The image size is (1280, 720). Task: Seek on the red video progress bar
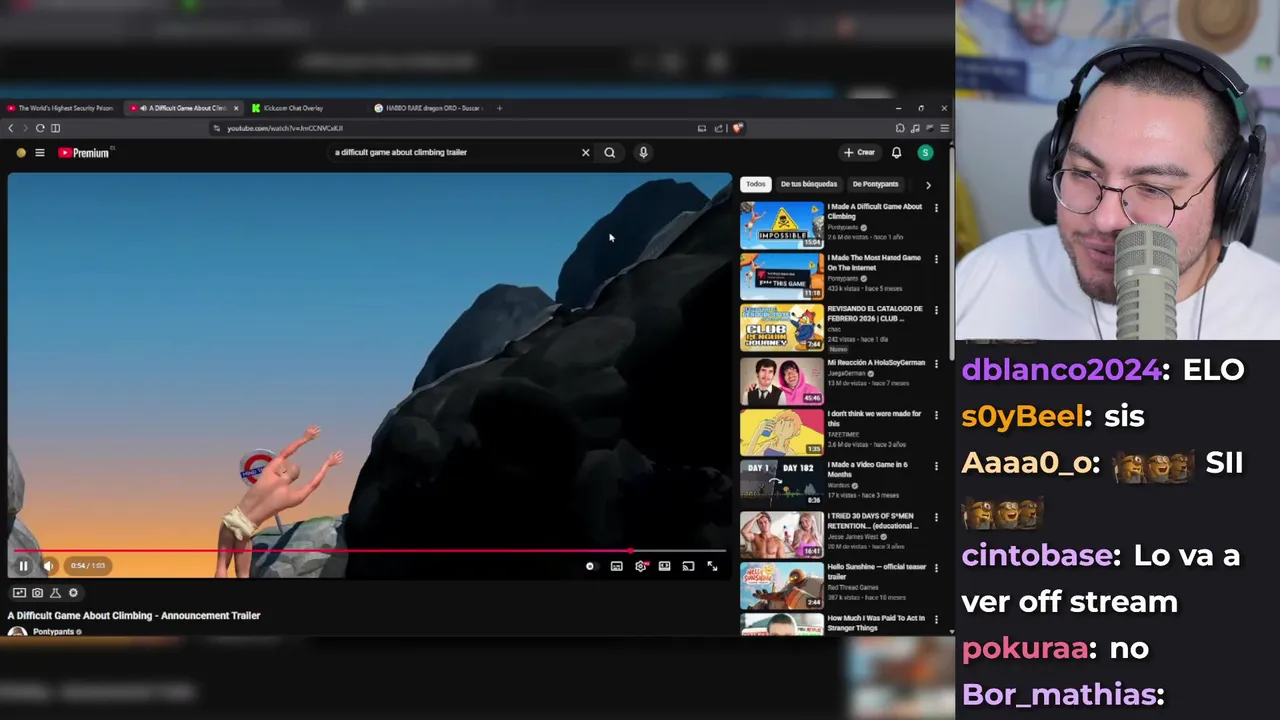pos(370,550)
